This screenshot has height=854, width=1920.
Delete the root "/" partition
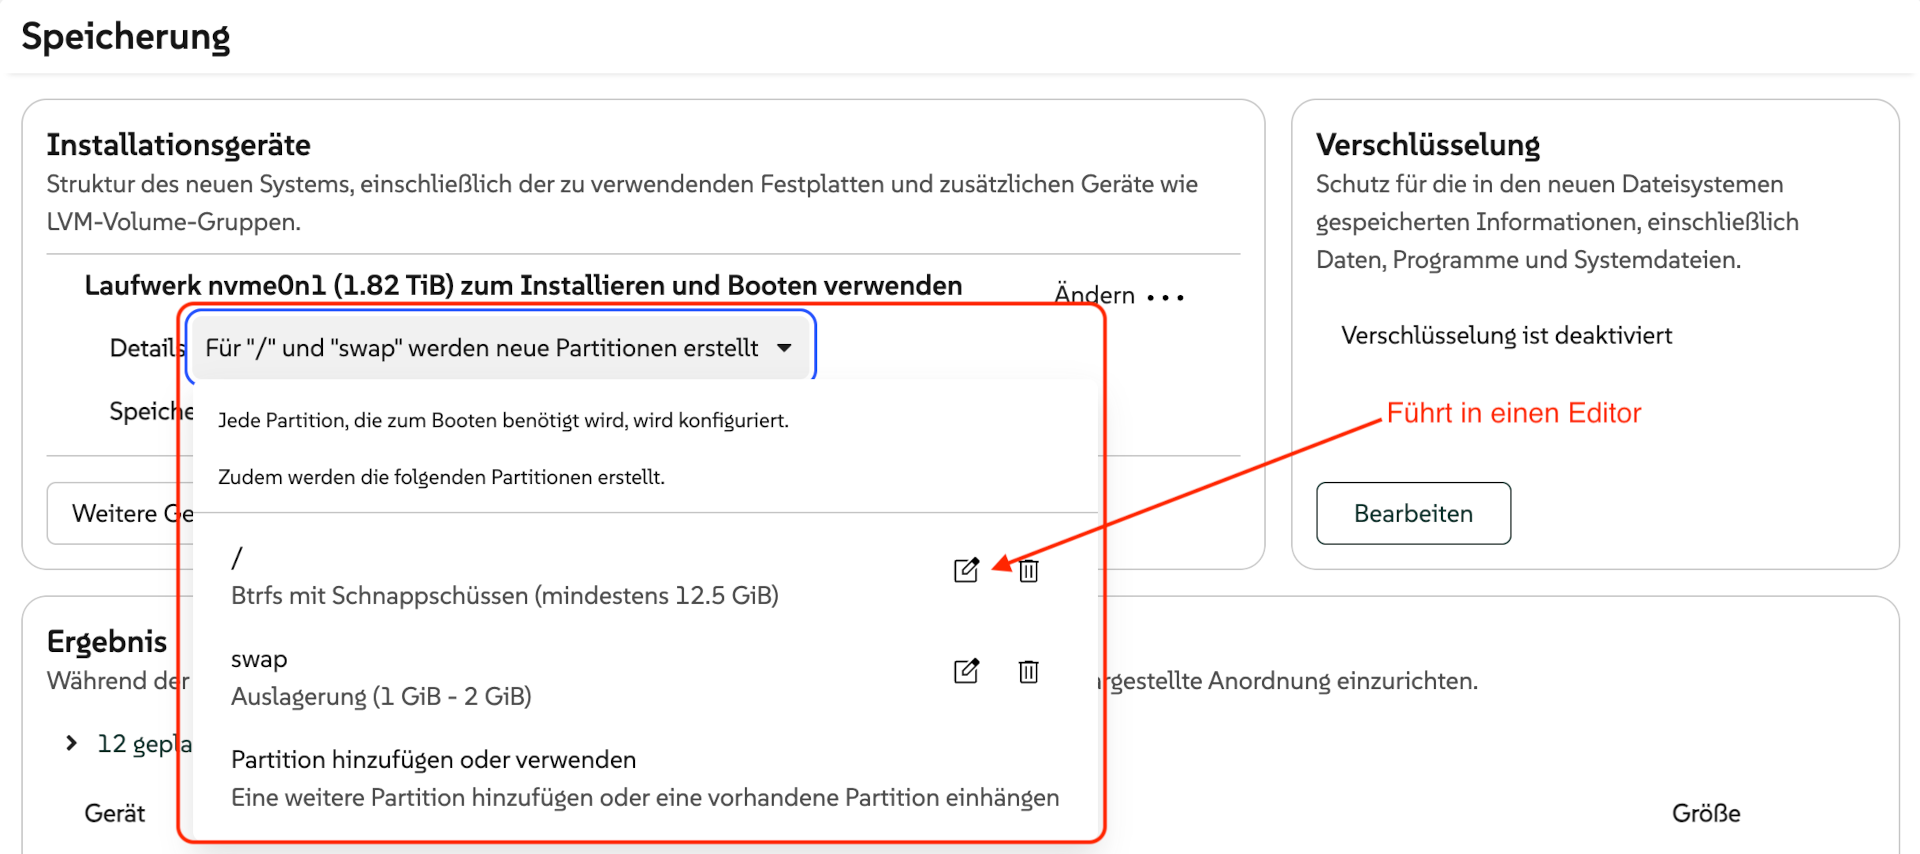(1028, 571)
